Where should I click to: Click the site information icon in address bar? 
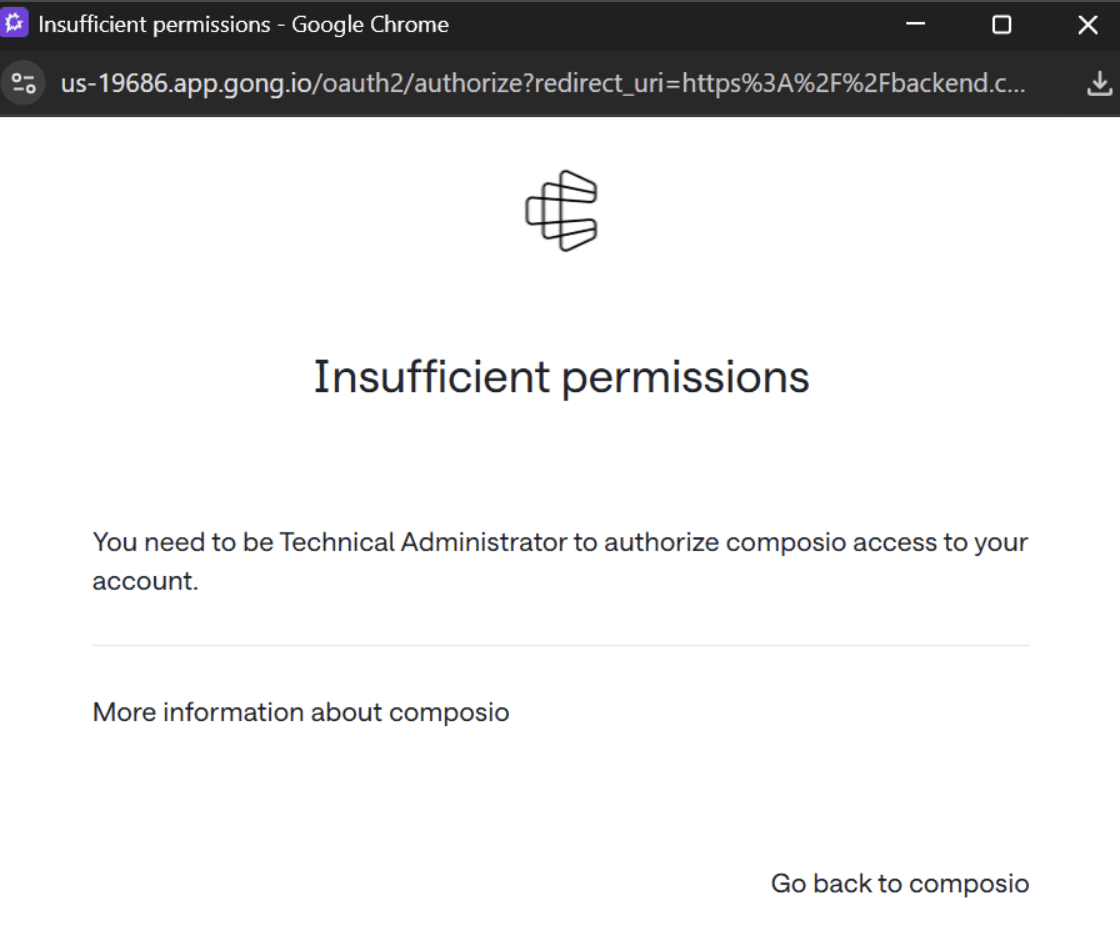[24, 84]
